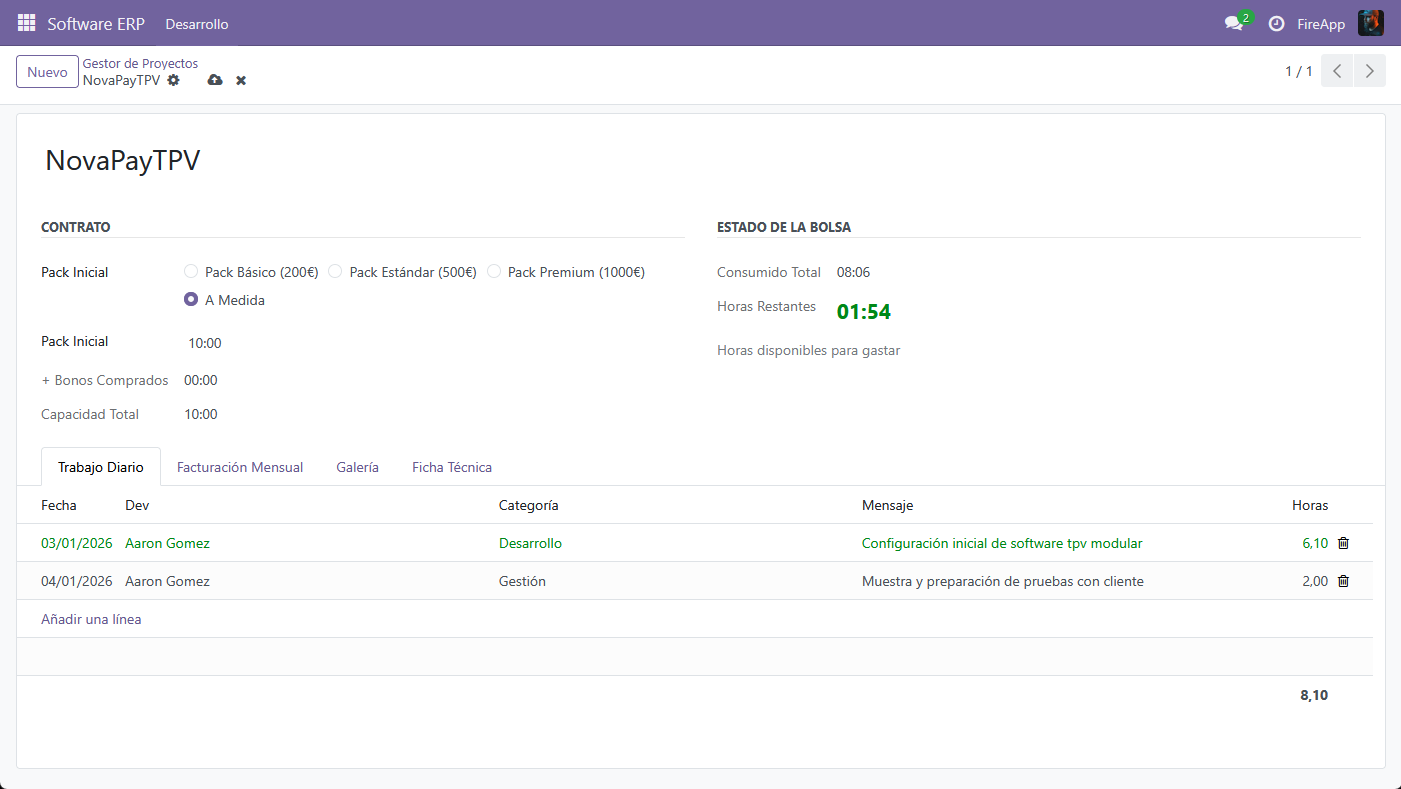Switch to the Facturación Mensual tab
Viewport: 1401px width, 789px height.
click(240, 467)
